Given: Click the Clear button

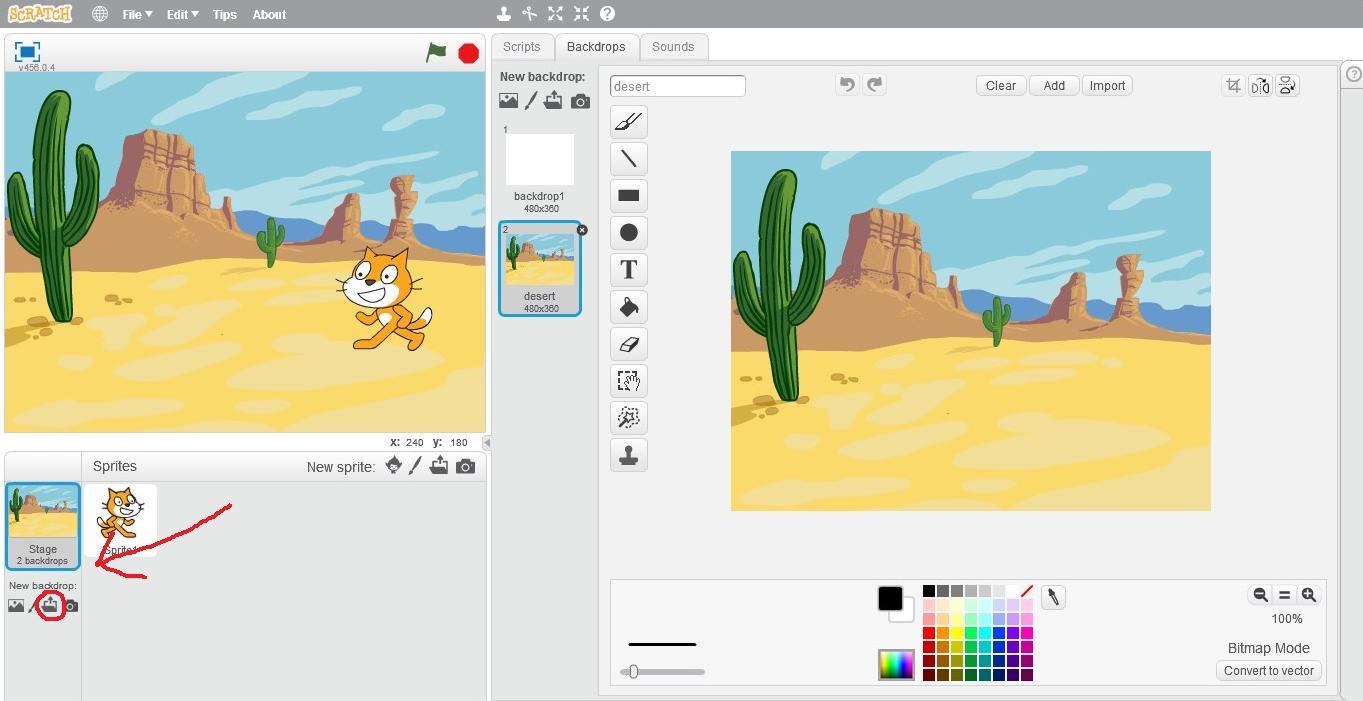Looking at the screenshot, I should pos(1000,86).
